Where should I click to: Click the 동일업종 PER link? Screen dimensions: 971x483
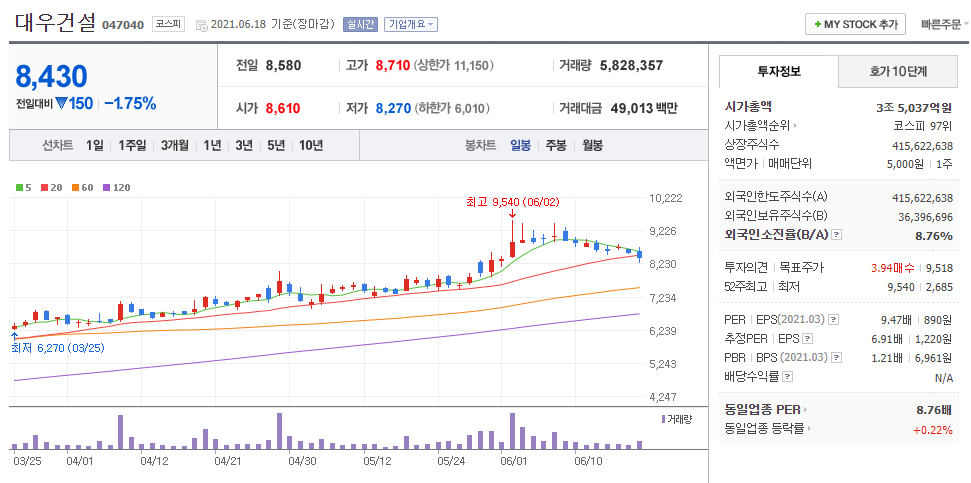(x=762, y=410)
